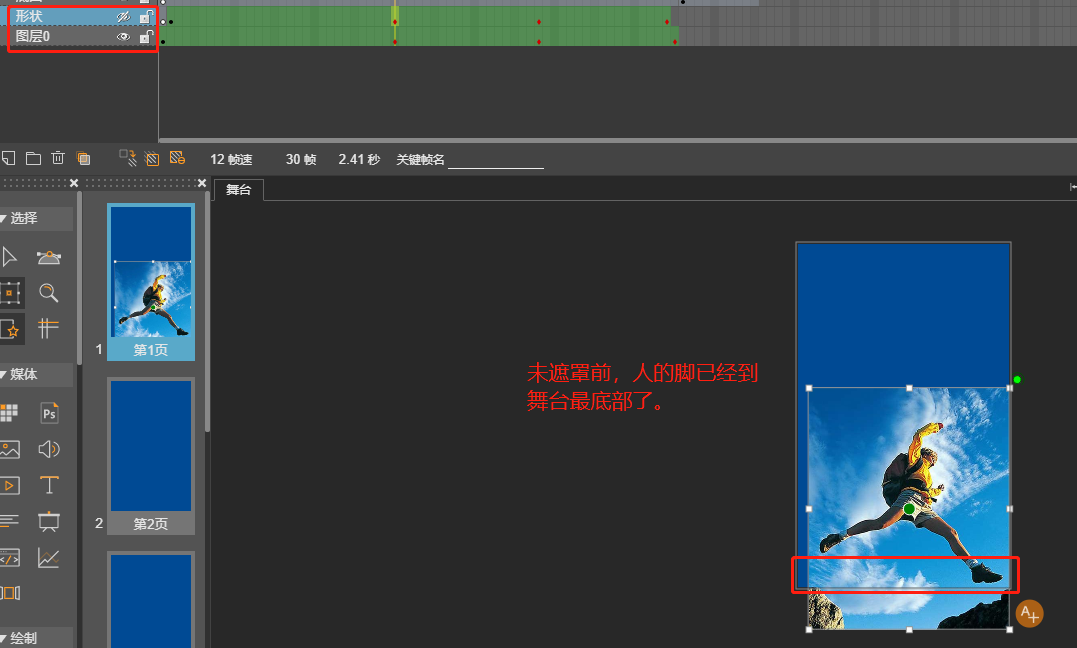Click the presentation board icon
The height and width of the screenshot is (648, 1077).
pyautogui.click(x=49, y=522)
